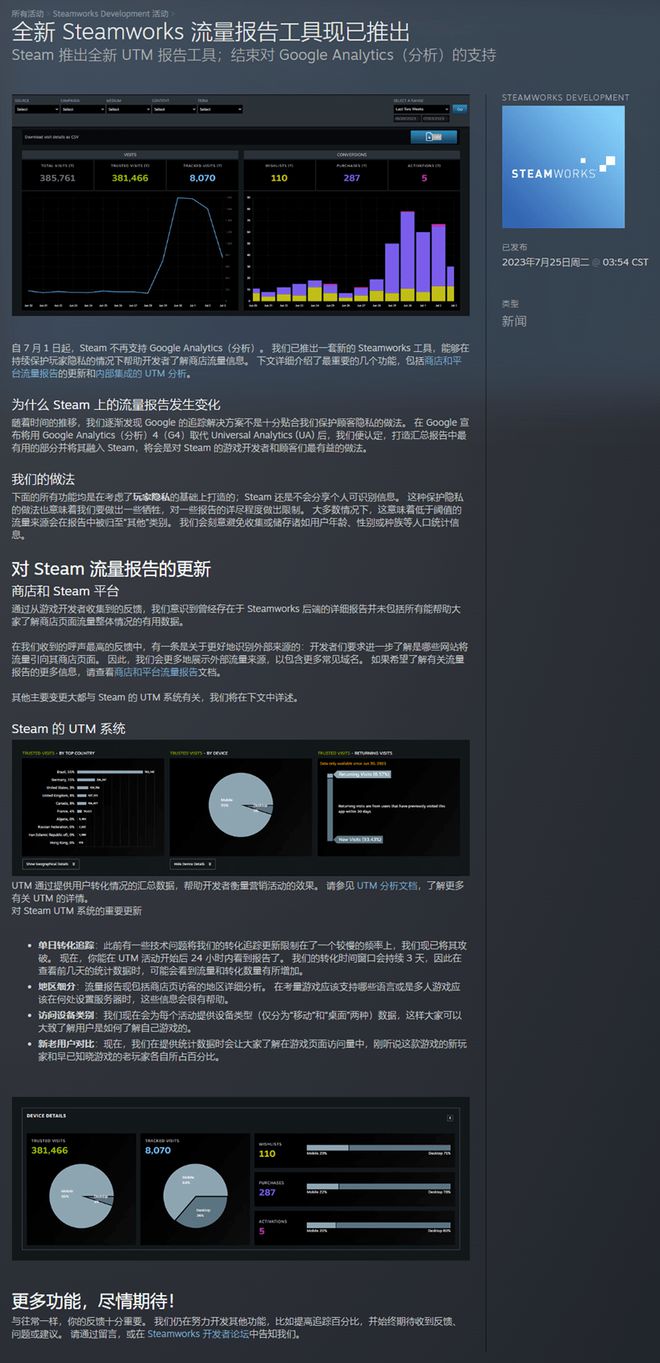Click the '新闻' category label
Screen dimensions: 660x1363
click(x=514, y=321)
